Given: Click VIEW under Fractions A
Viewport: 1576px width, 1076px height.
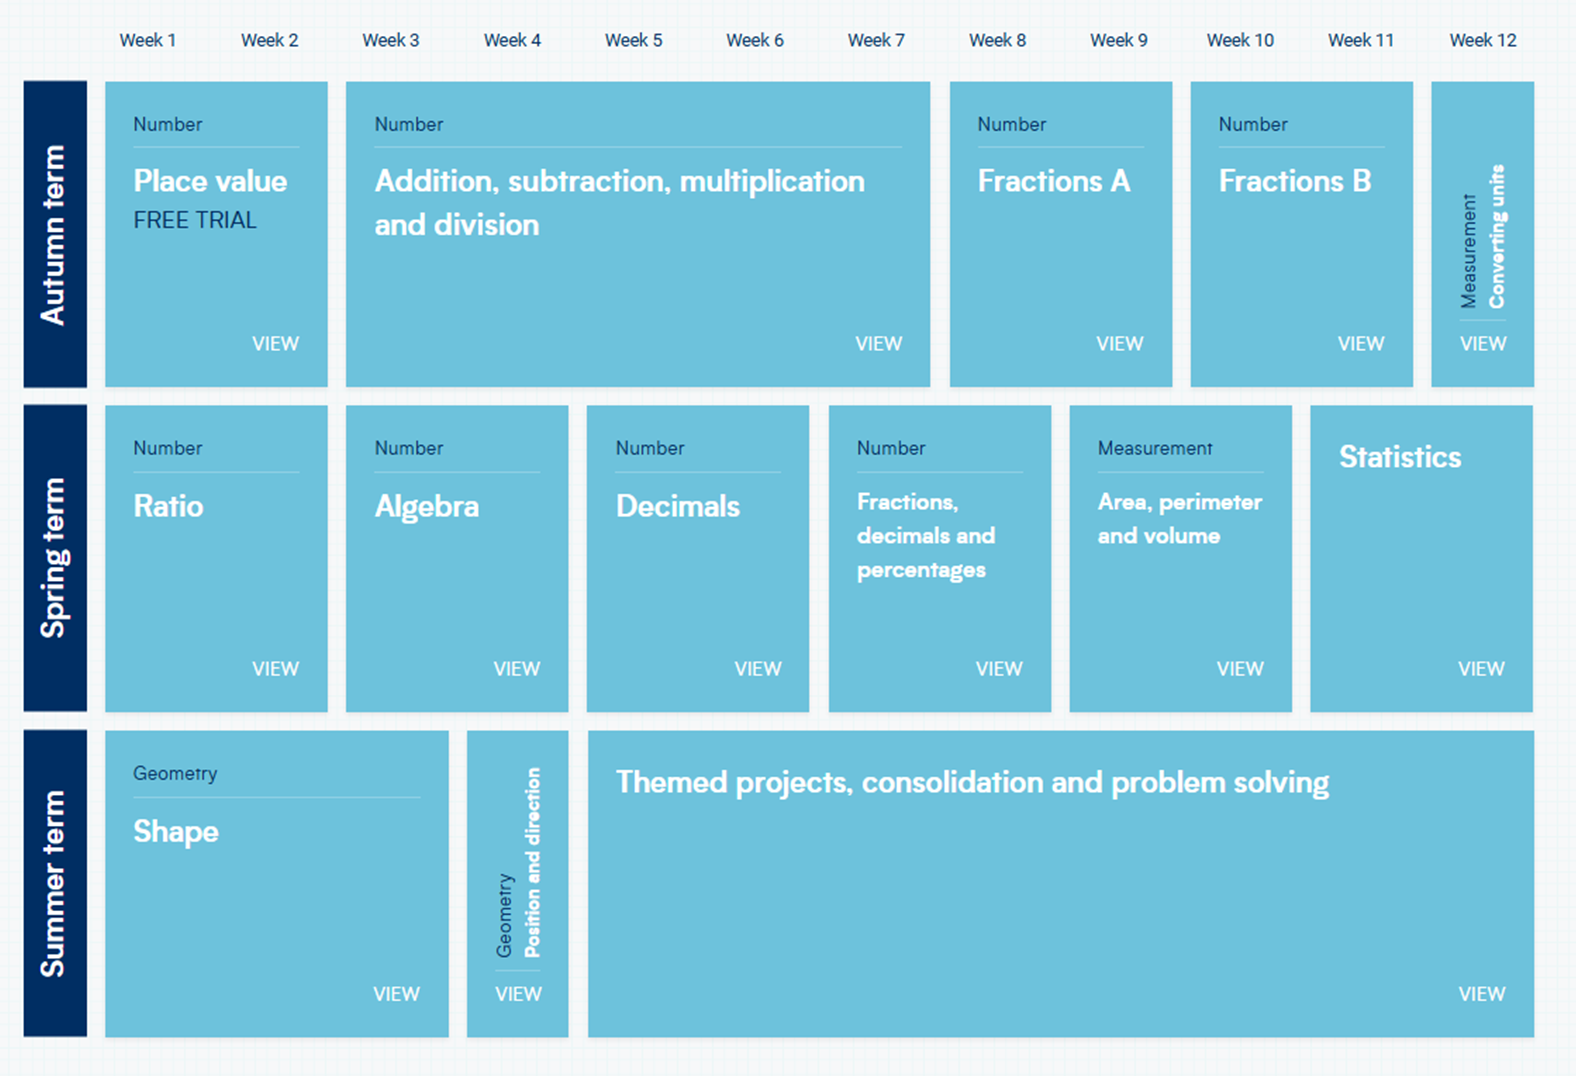Looking at the screenshot, I should (x=1119, y=344).
